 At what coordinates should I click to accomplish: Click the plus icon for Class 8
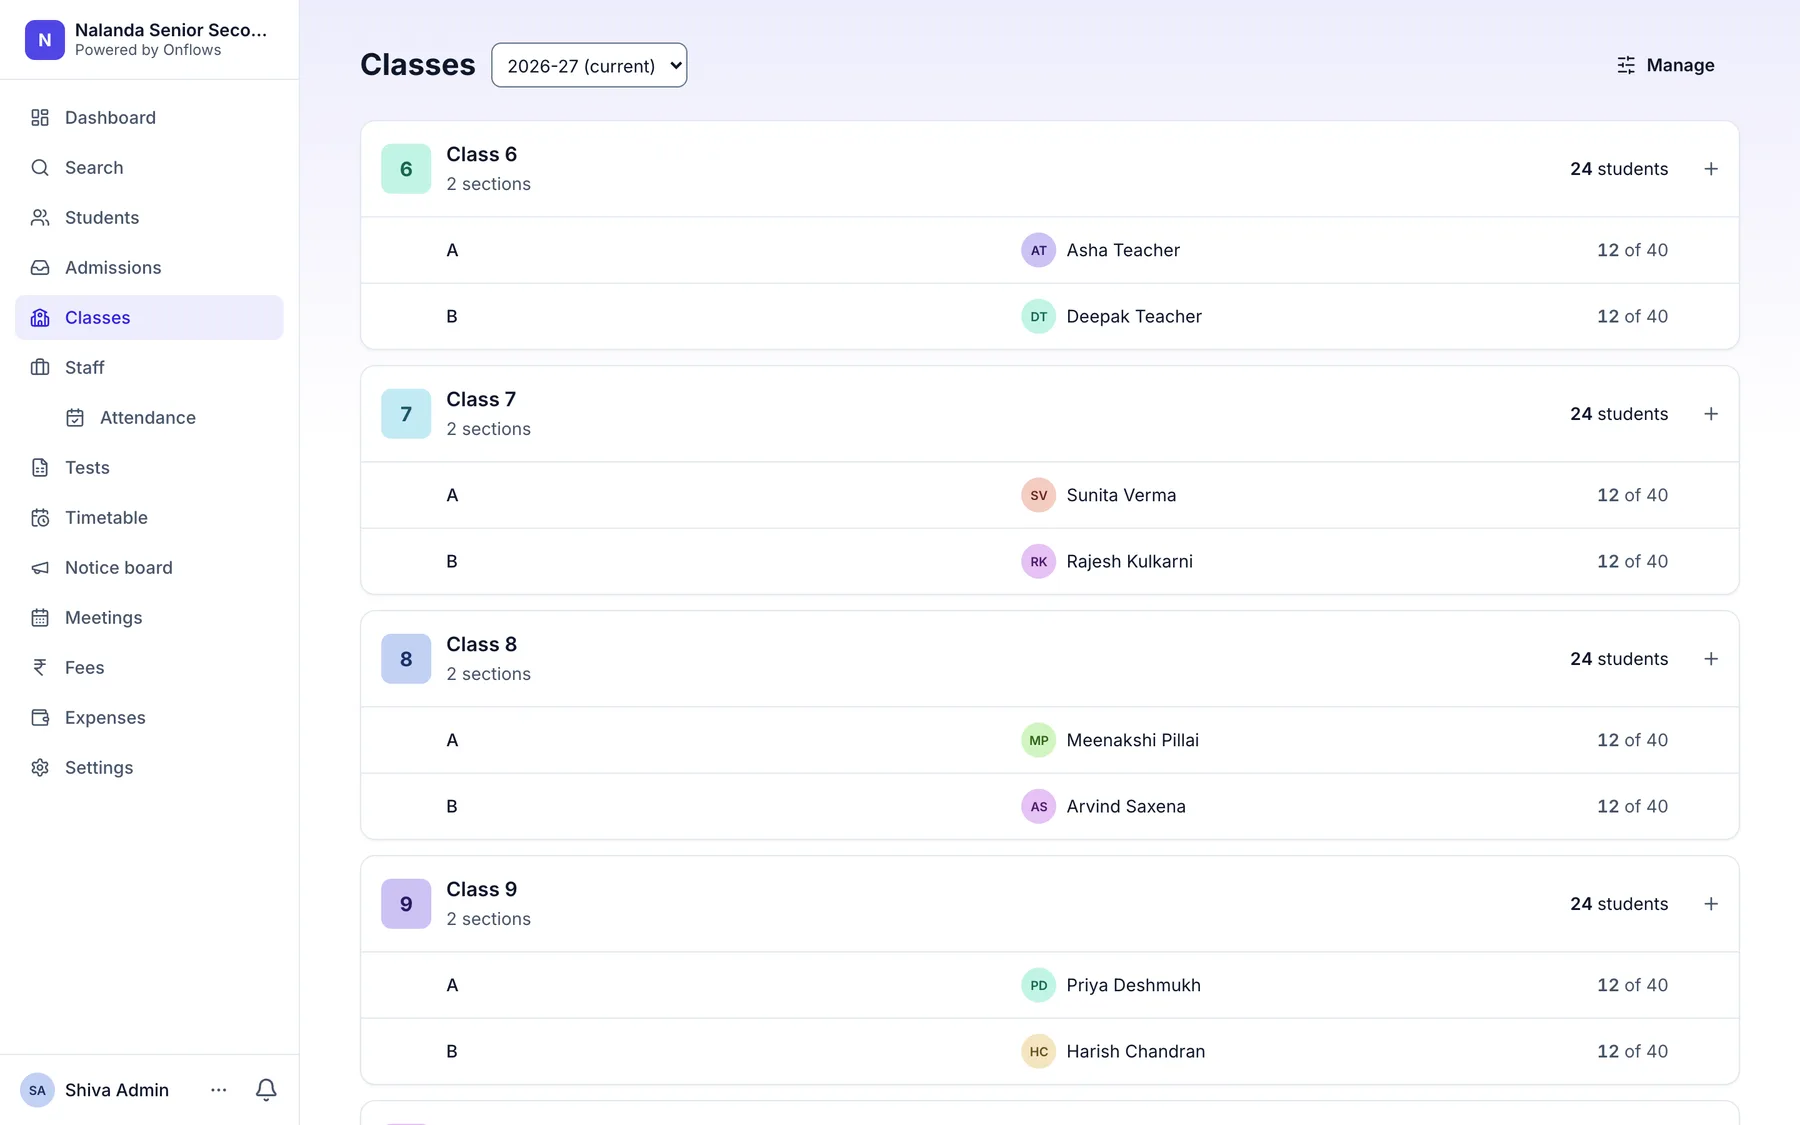1711,659
